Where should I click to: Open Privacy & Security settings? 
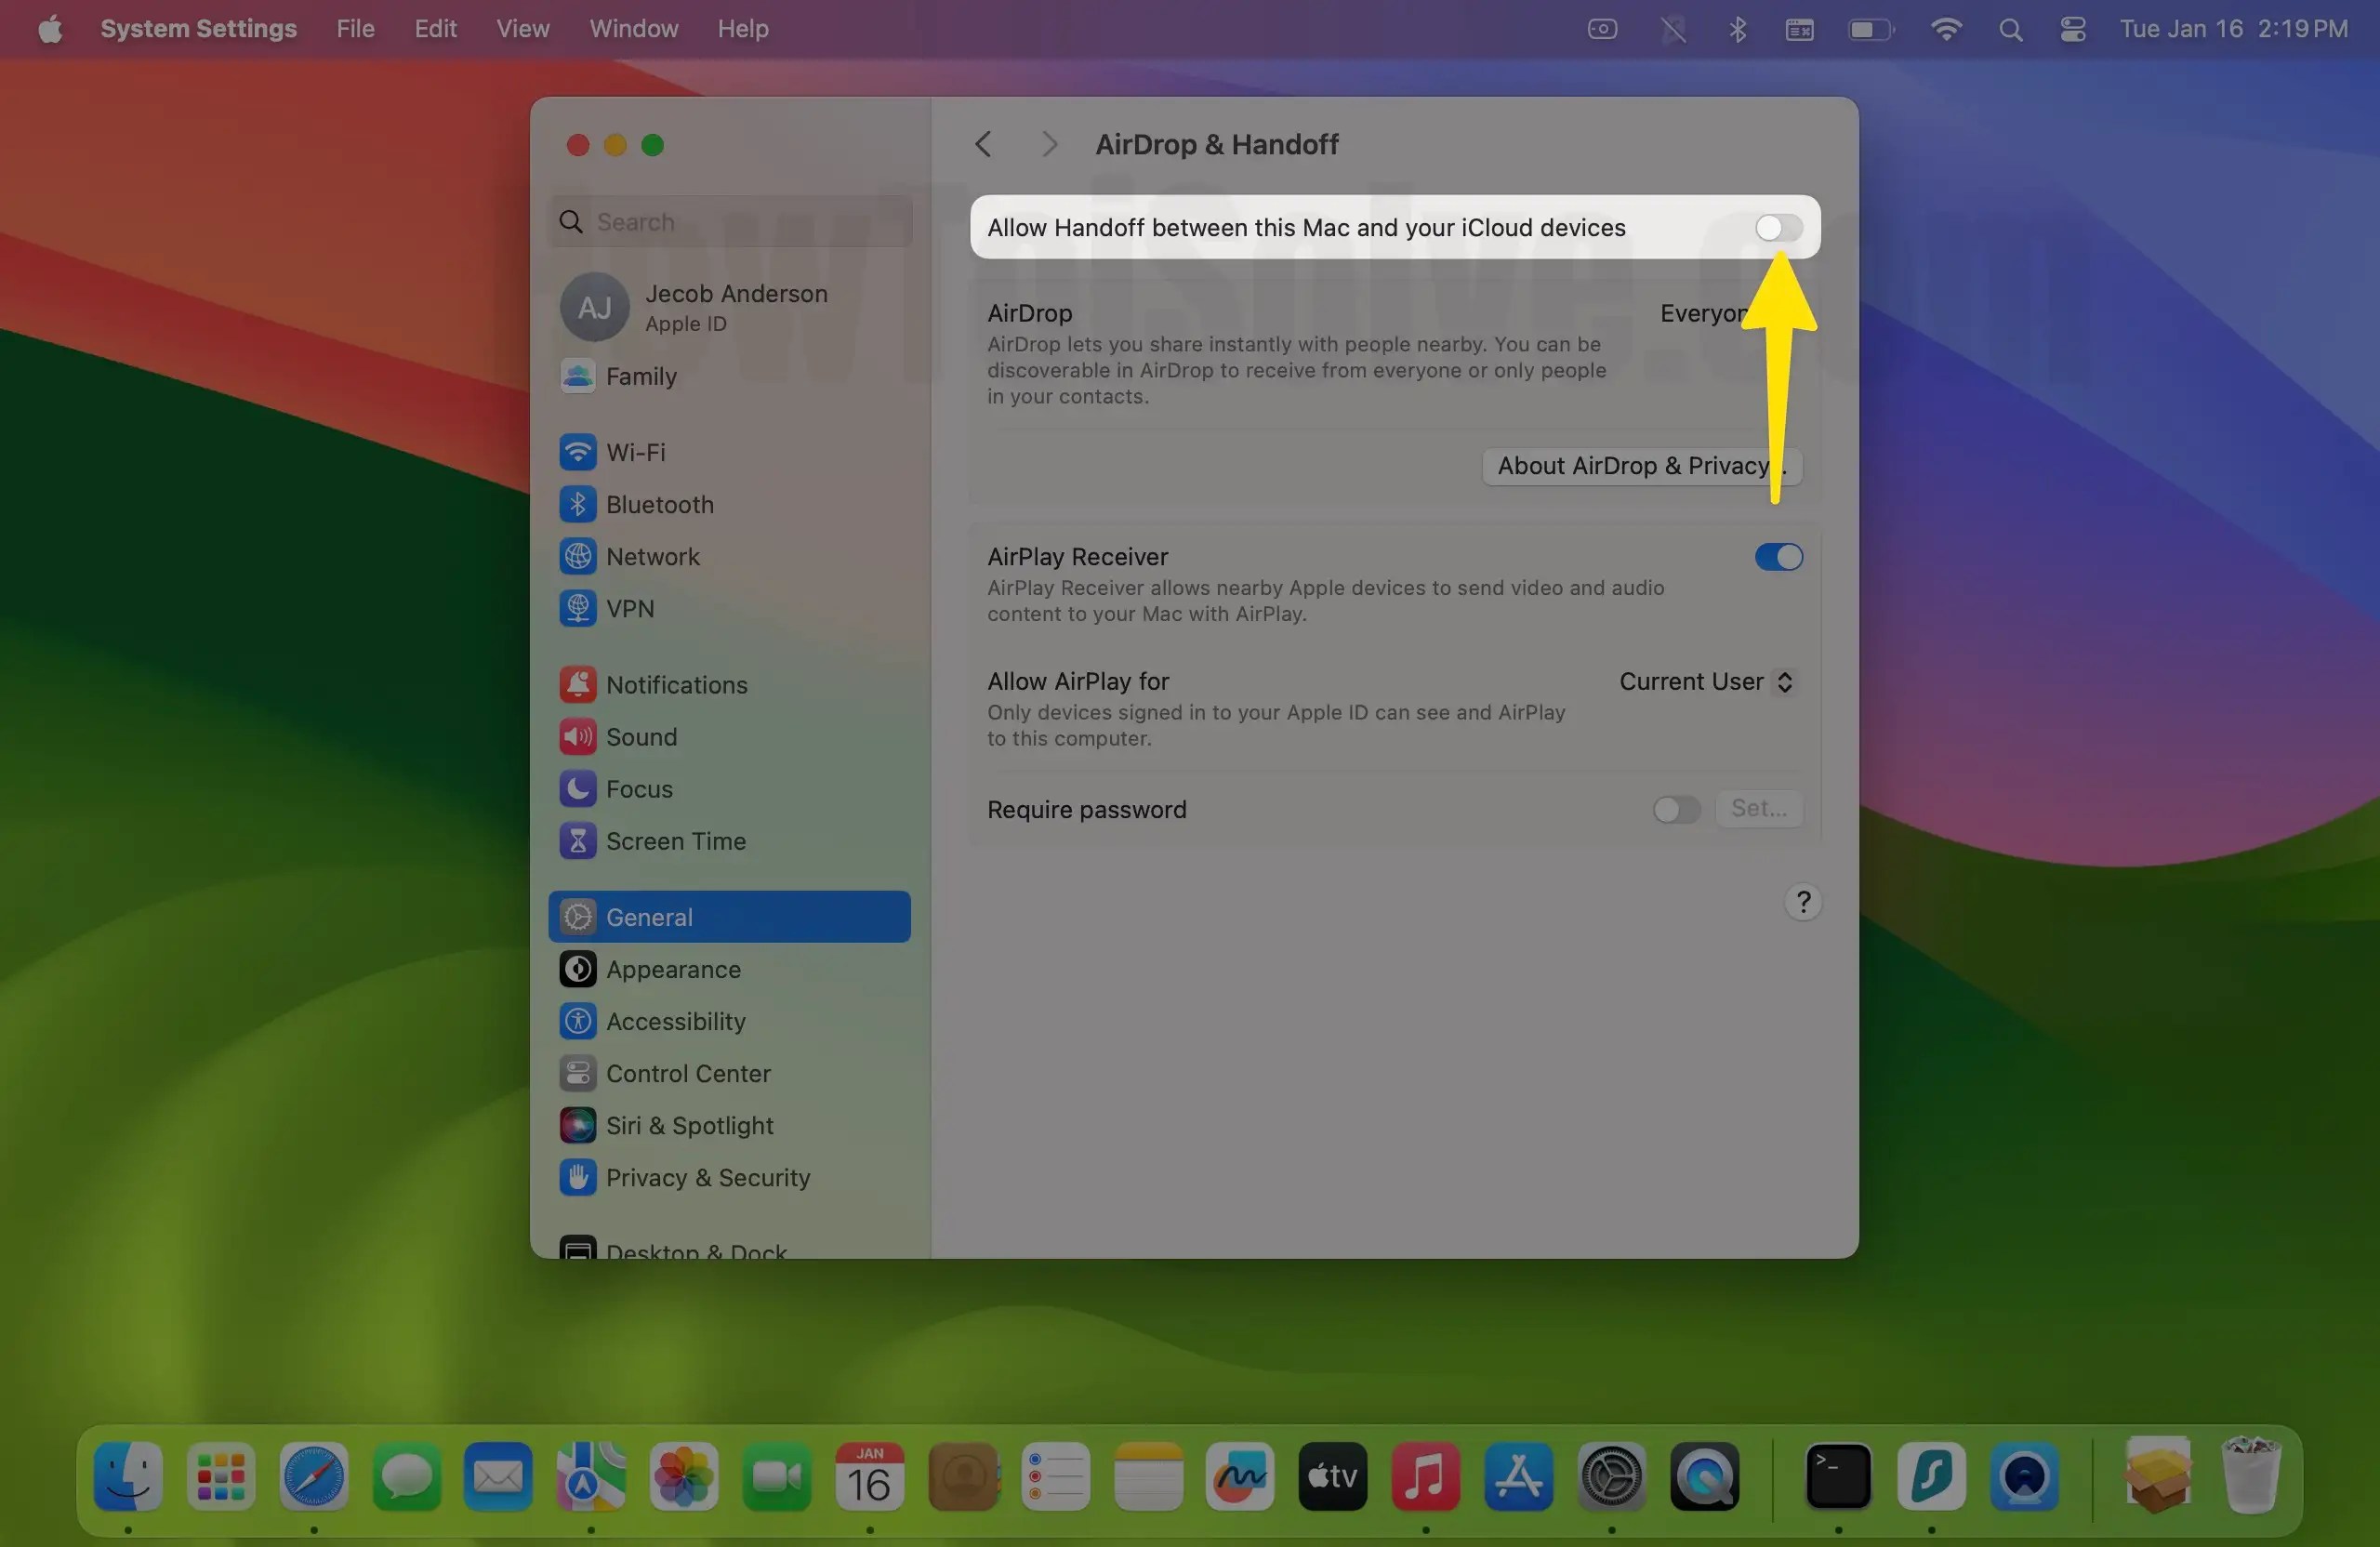(708, 1177)
